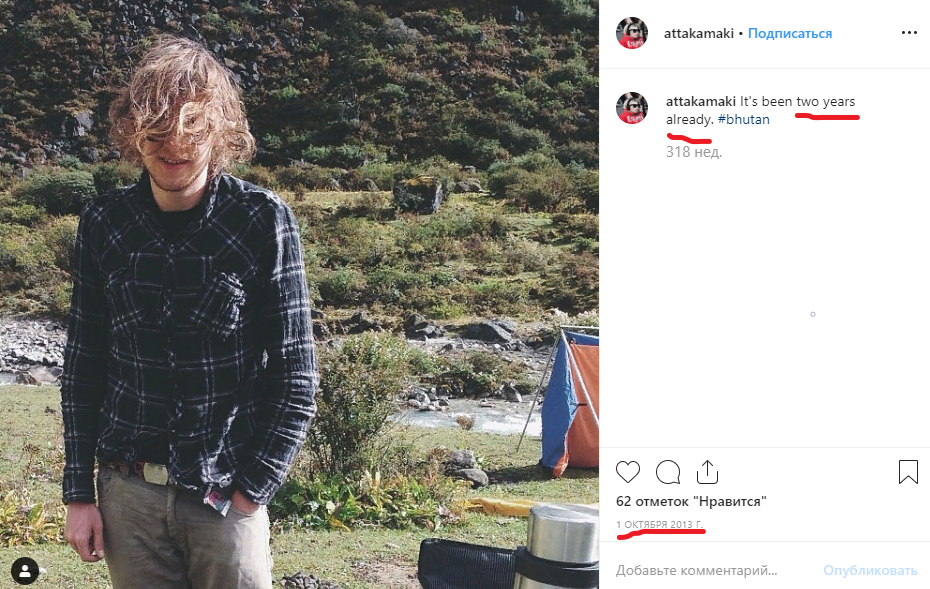Follow the account via "Подписаться"
This screenshot has width=930, height=589.
coord(790,33)
